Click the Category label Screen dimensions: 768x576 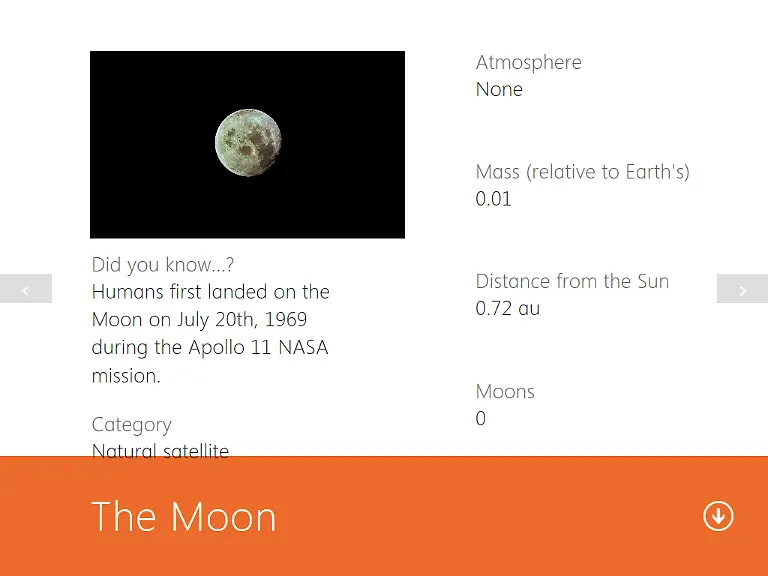pyautogui.click(x=132, y=424)
